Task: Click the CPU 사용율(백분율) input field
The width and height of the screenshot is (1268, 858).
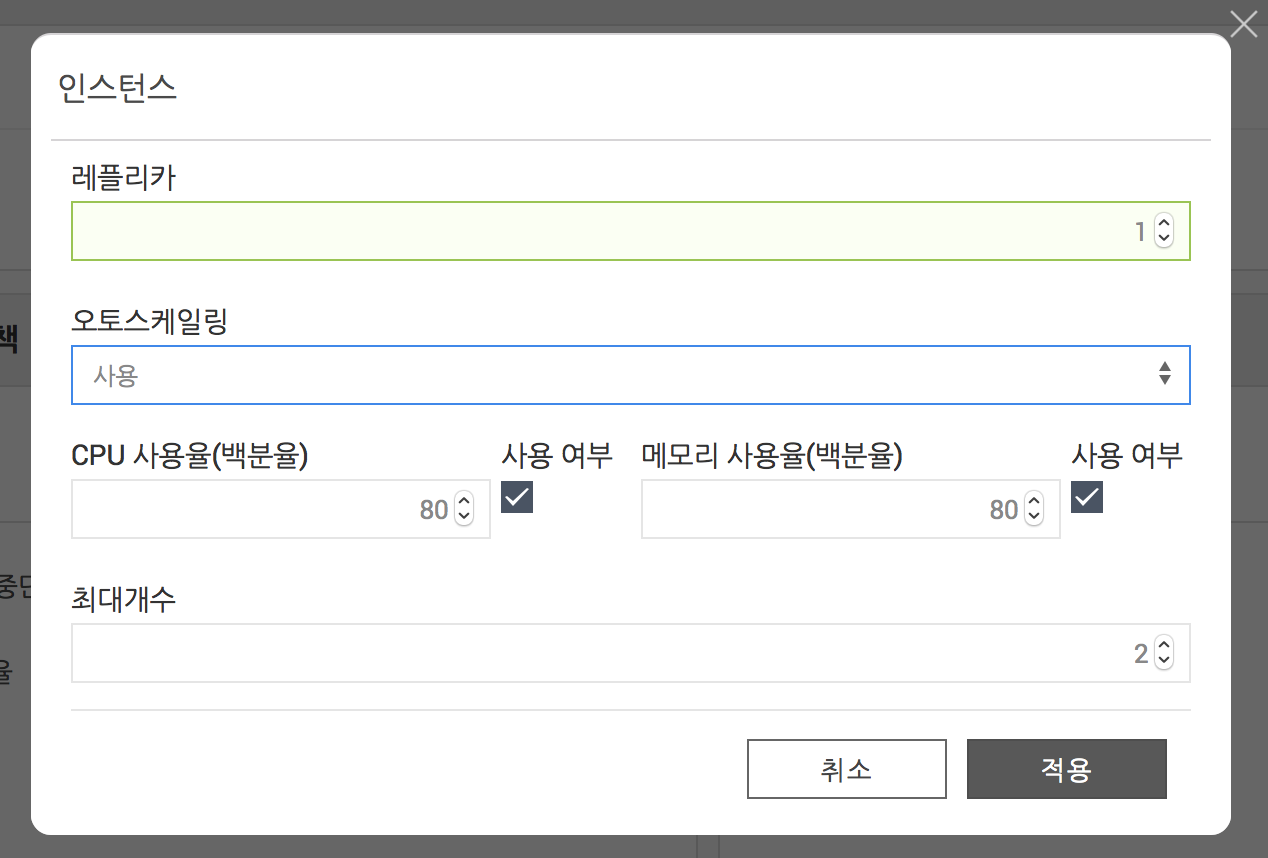Action: [260, 509]
